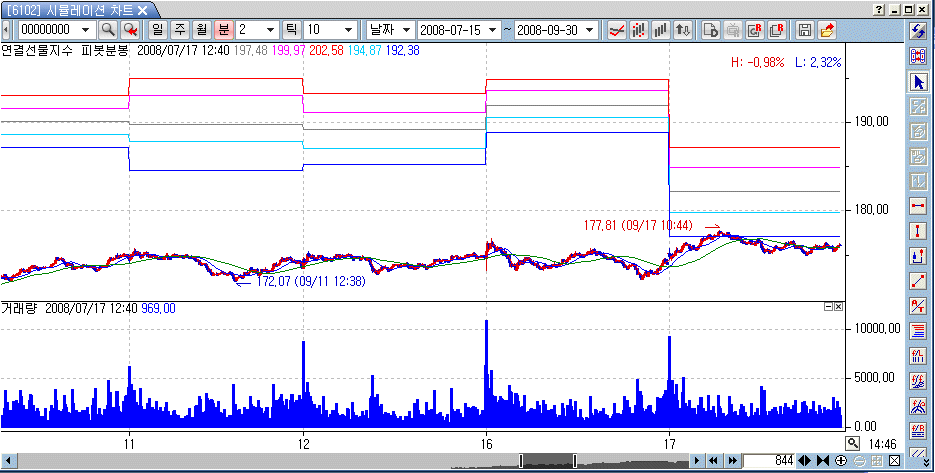The height and width of the screenshot is (473, 935).
Task: Click the bar count field showing 844
Action: click(x=771, y=460)
